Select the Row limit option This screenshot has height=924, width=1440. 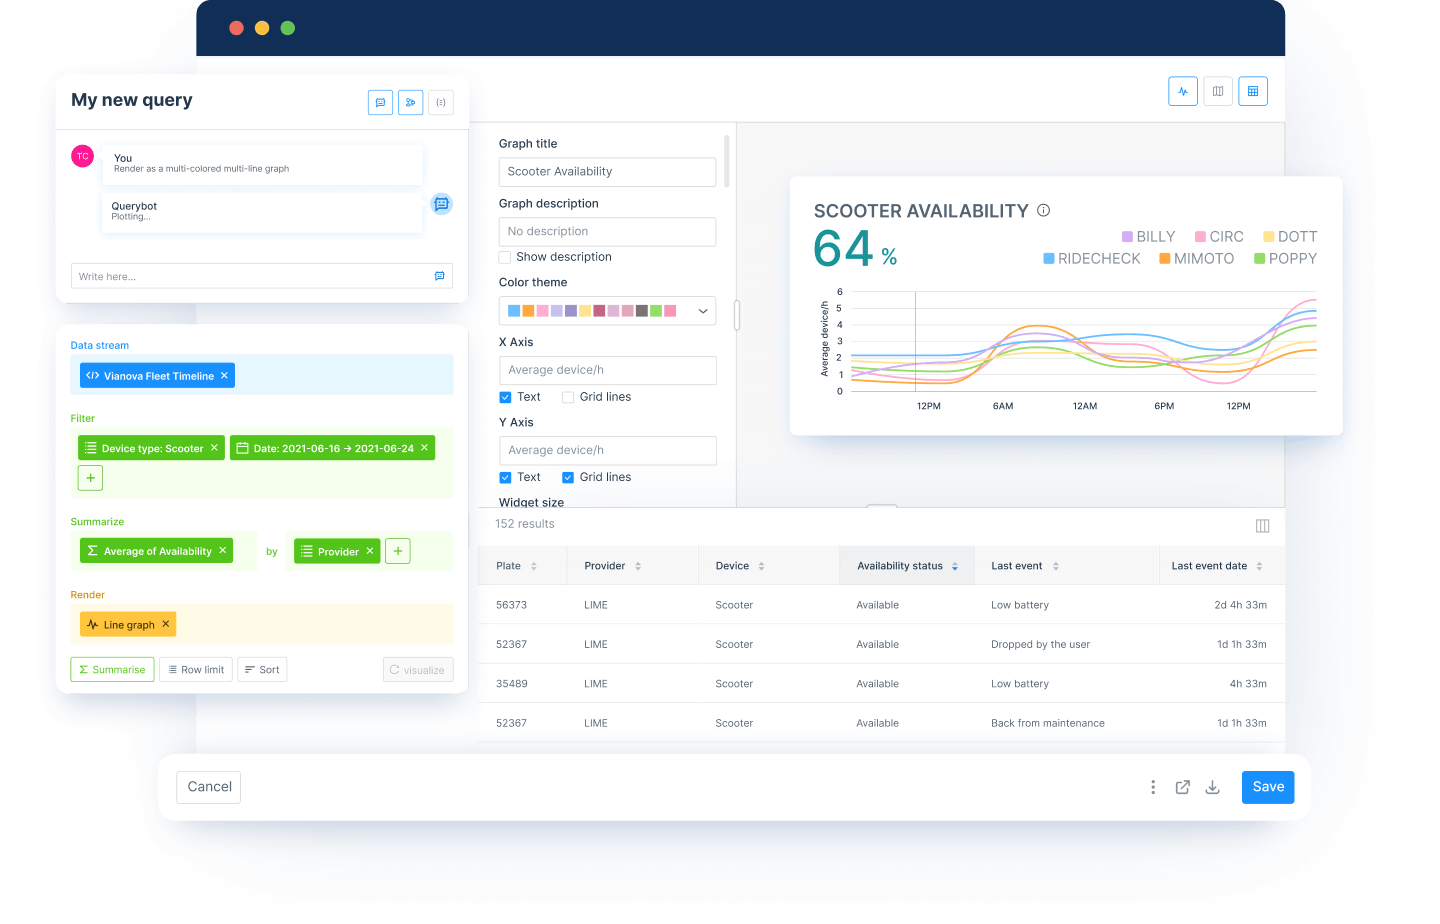[x=196, y=670]
